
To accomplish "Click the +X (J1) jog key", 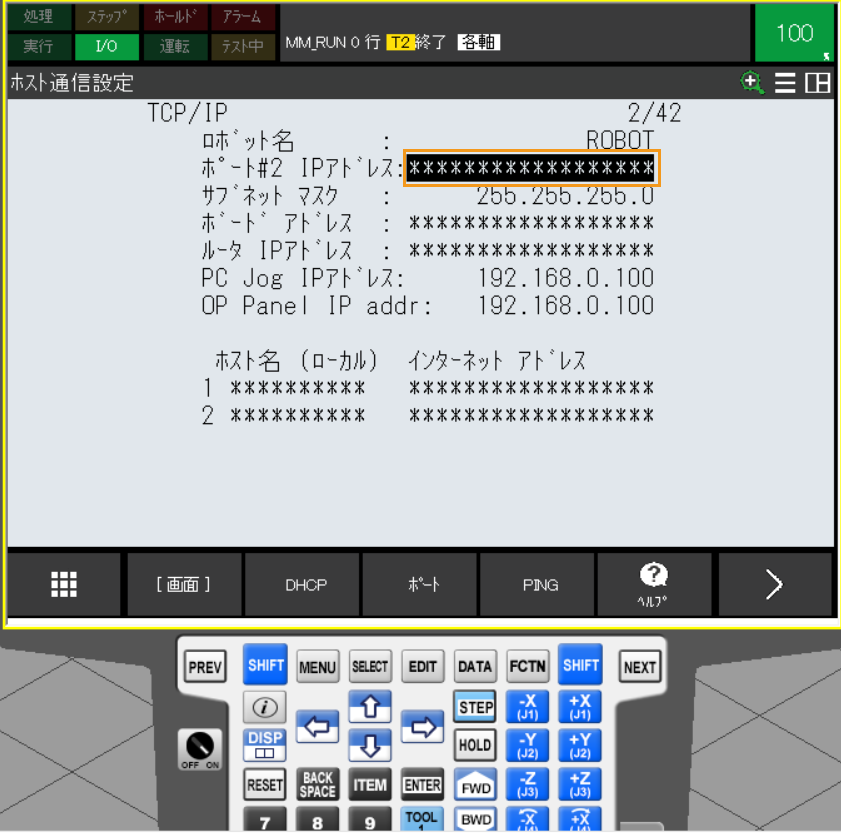I will pos(580,707).
